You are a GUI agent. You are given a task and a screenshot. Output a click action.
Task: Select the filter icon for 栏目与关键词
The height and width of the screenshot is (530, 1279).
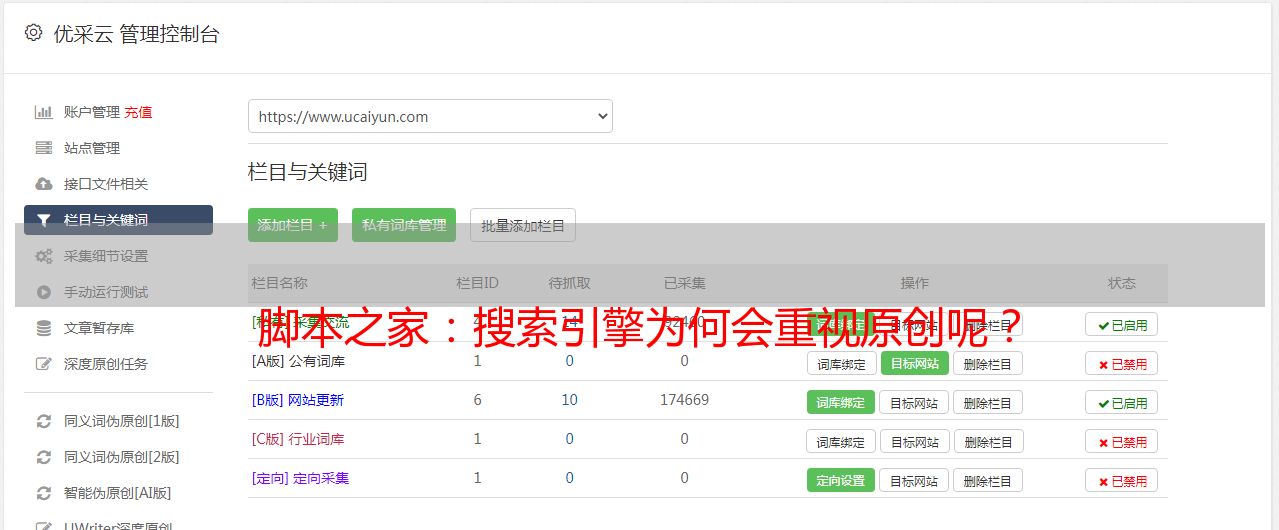click(43, 220)
